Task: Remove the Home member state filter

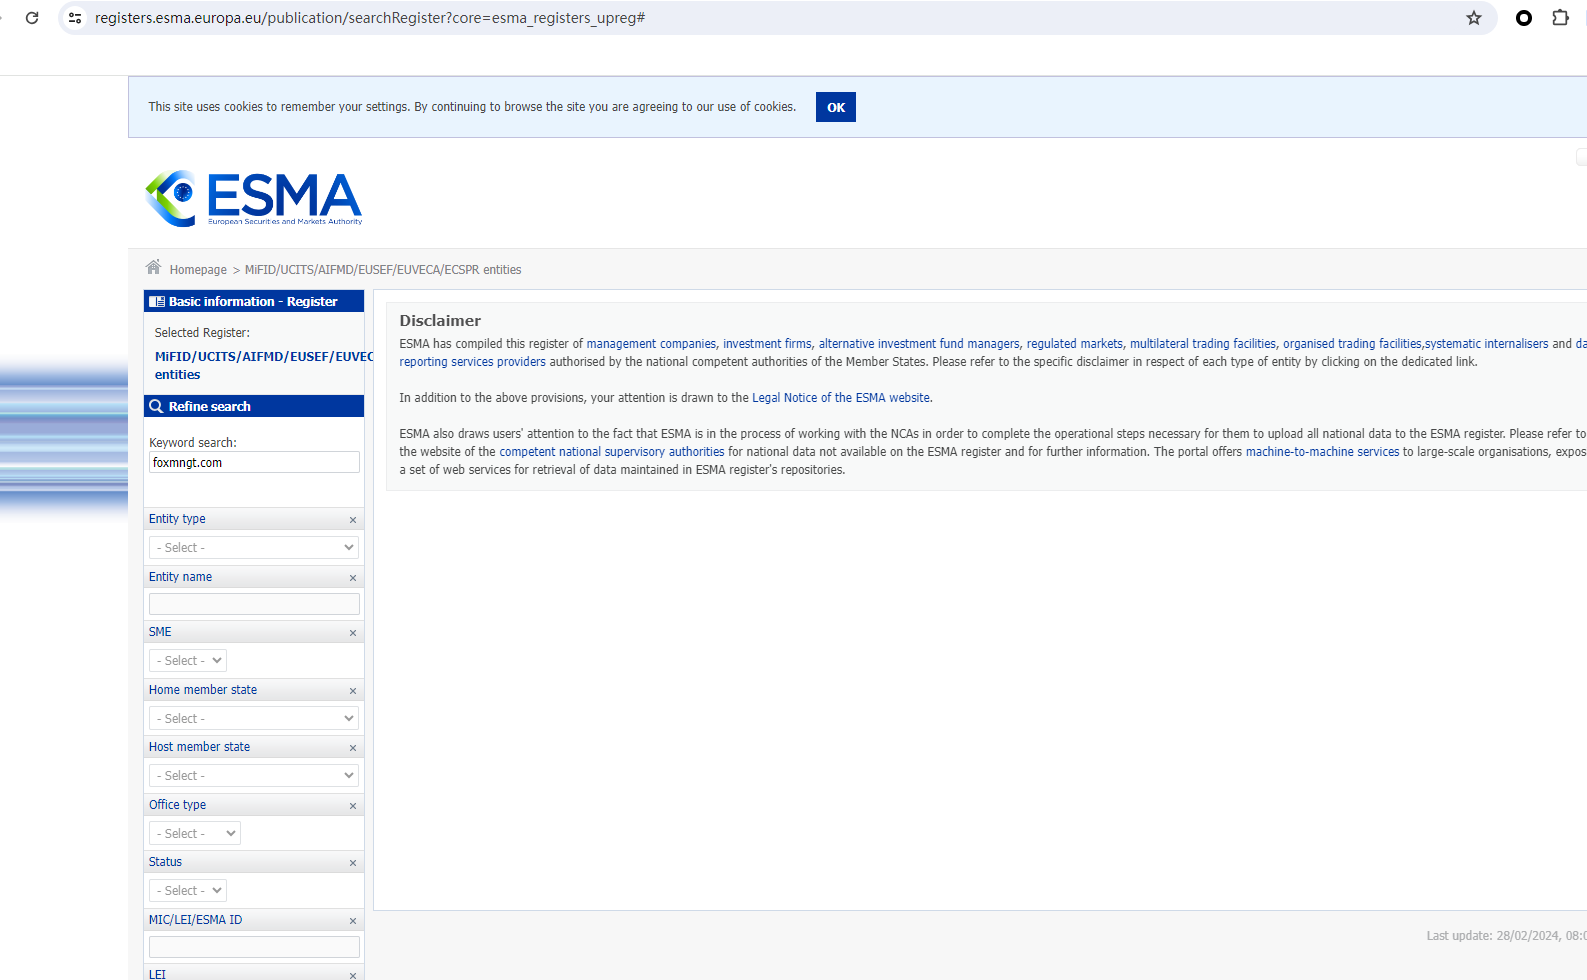Action: (352, 691)
